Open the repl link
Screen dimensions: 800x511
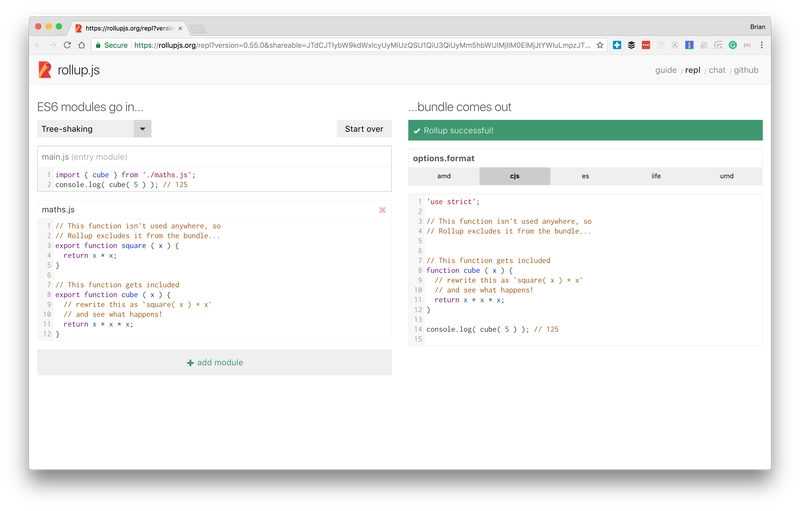692,70
